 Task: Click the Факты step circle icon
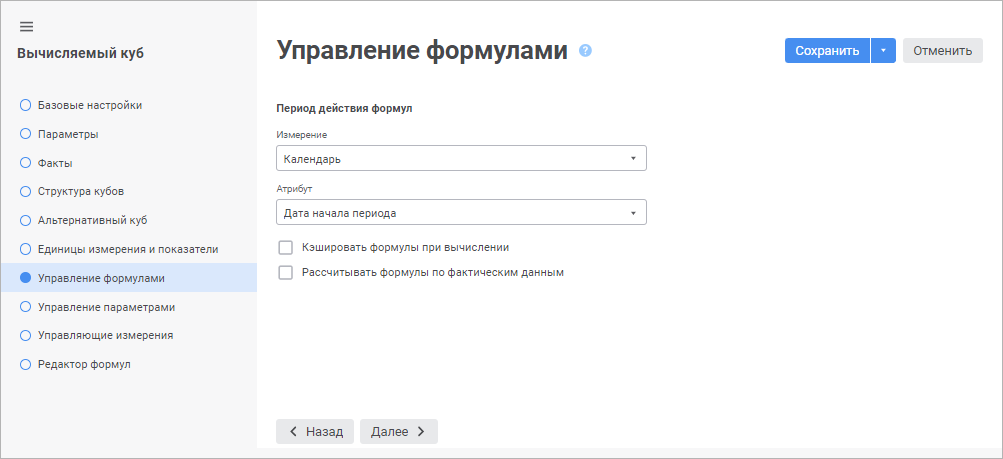coord(26,162)
